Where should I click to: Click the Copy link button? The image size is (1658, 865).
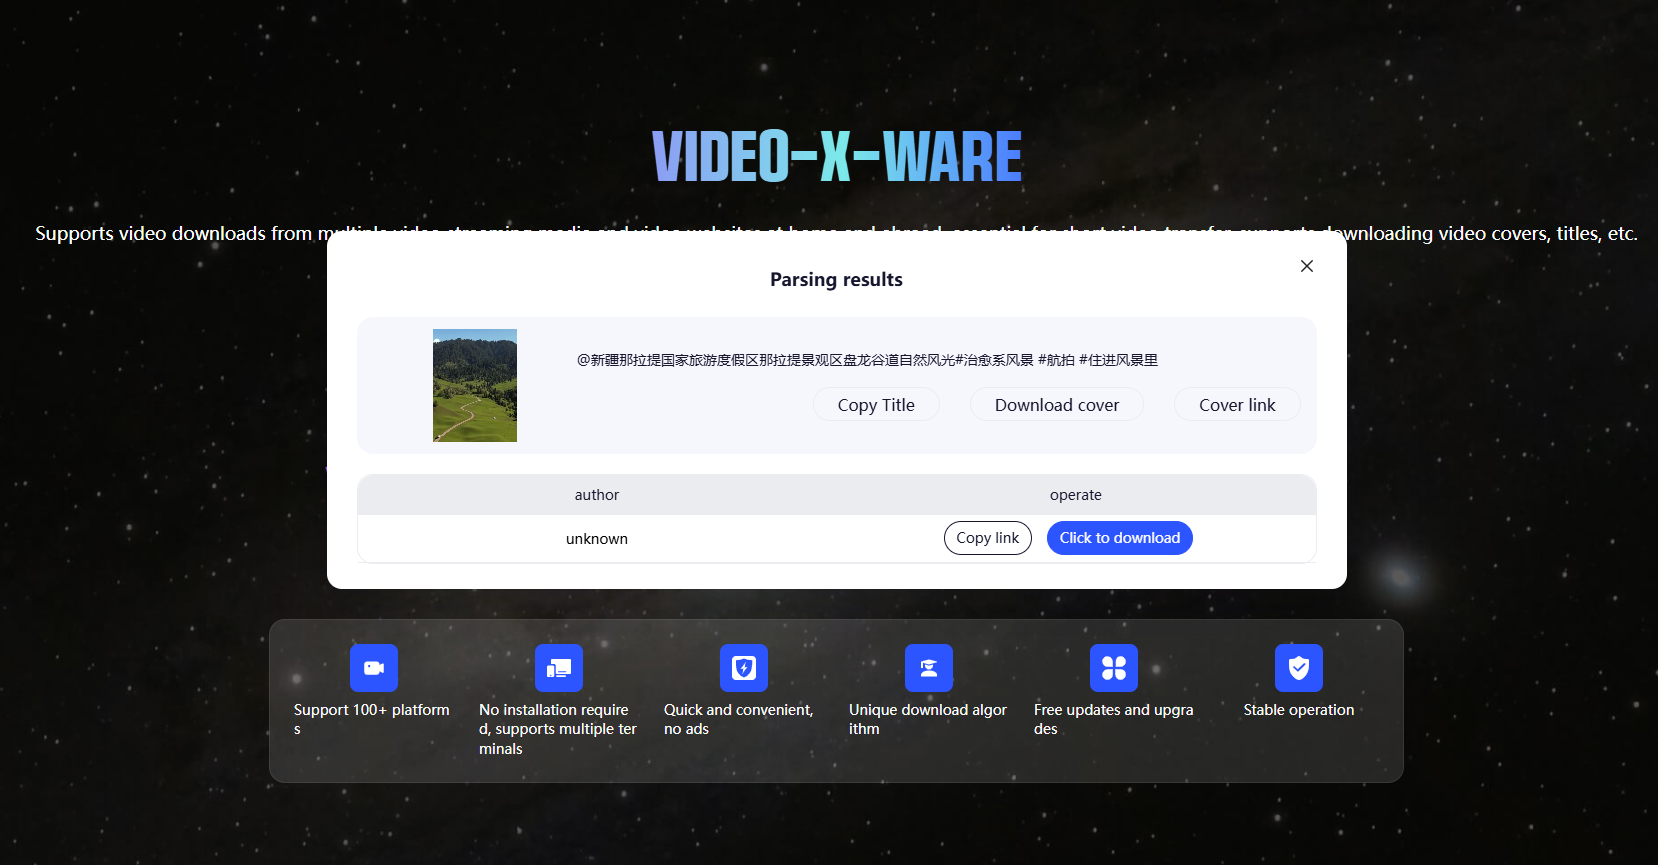click(987, 538)
